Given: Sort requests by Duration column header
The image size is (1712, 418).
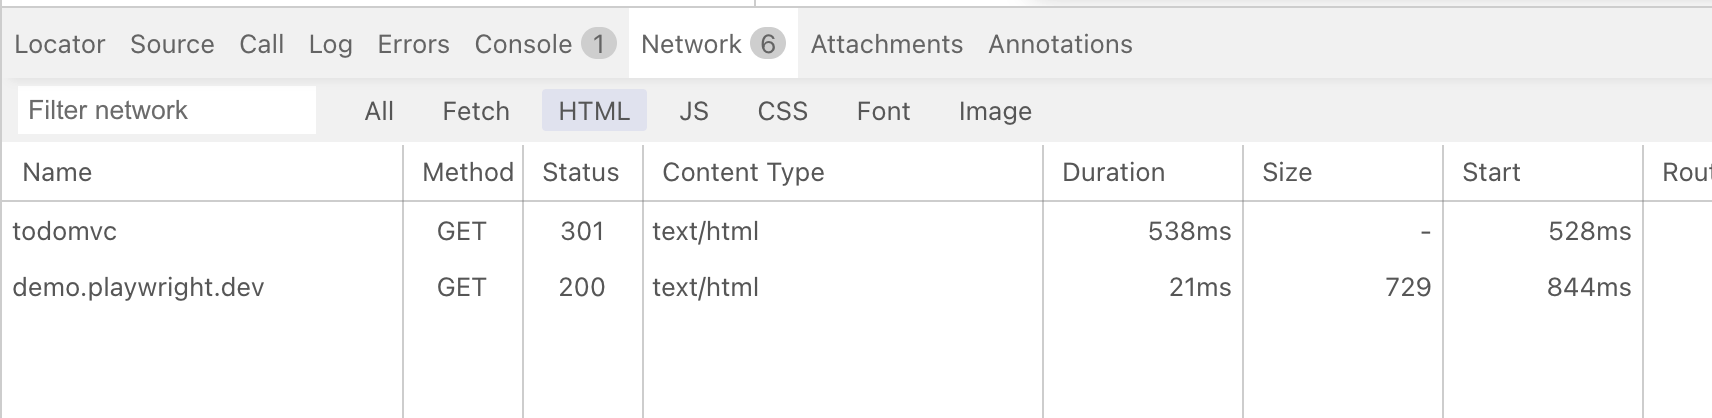Looking at the screenshot, I should click(1113, 172).
